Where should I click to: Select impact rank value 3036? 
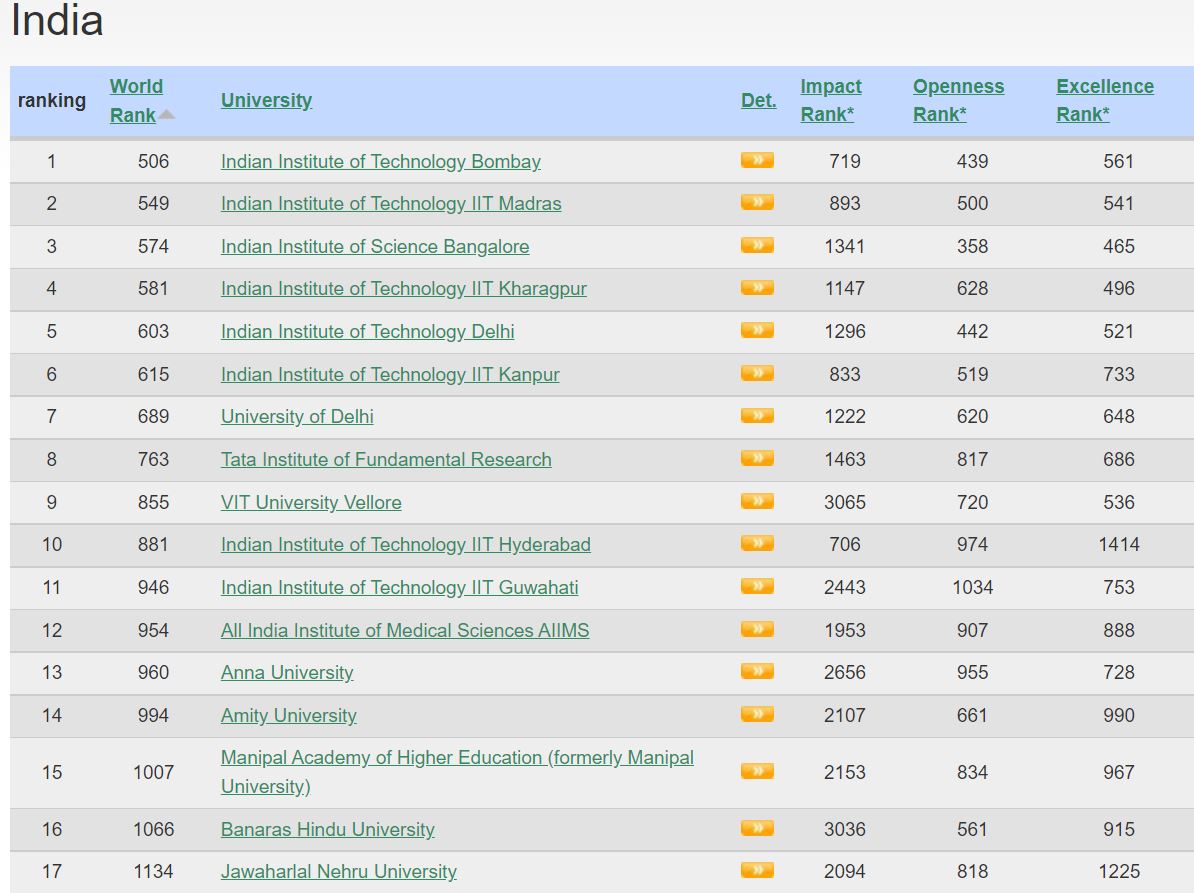pyautogui.click(x=844, y=829)
